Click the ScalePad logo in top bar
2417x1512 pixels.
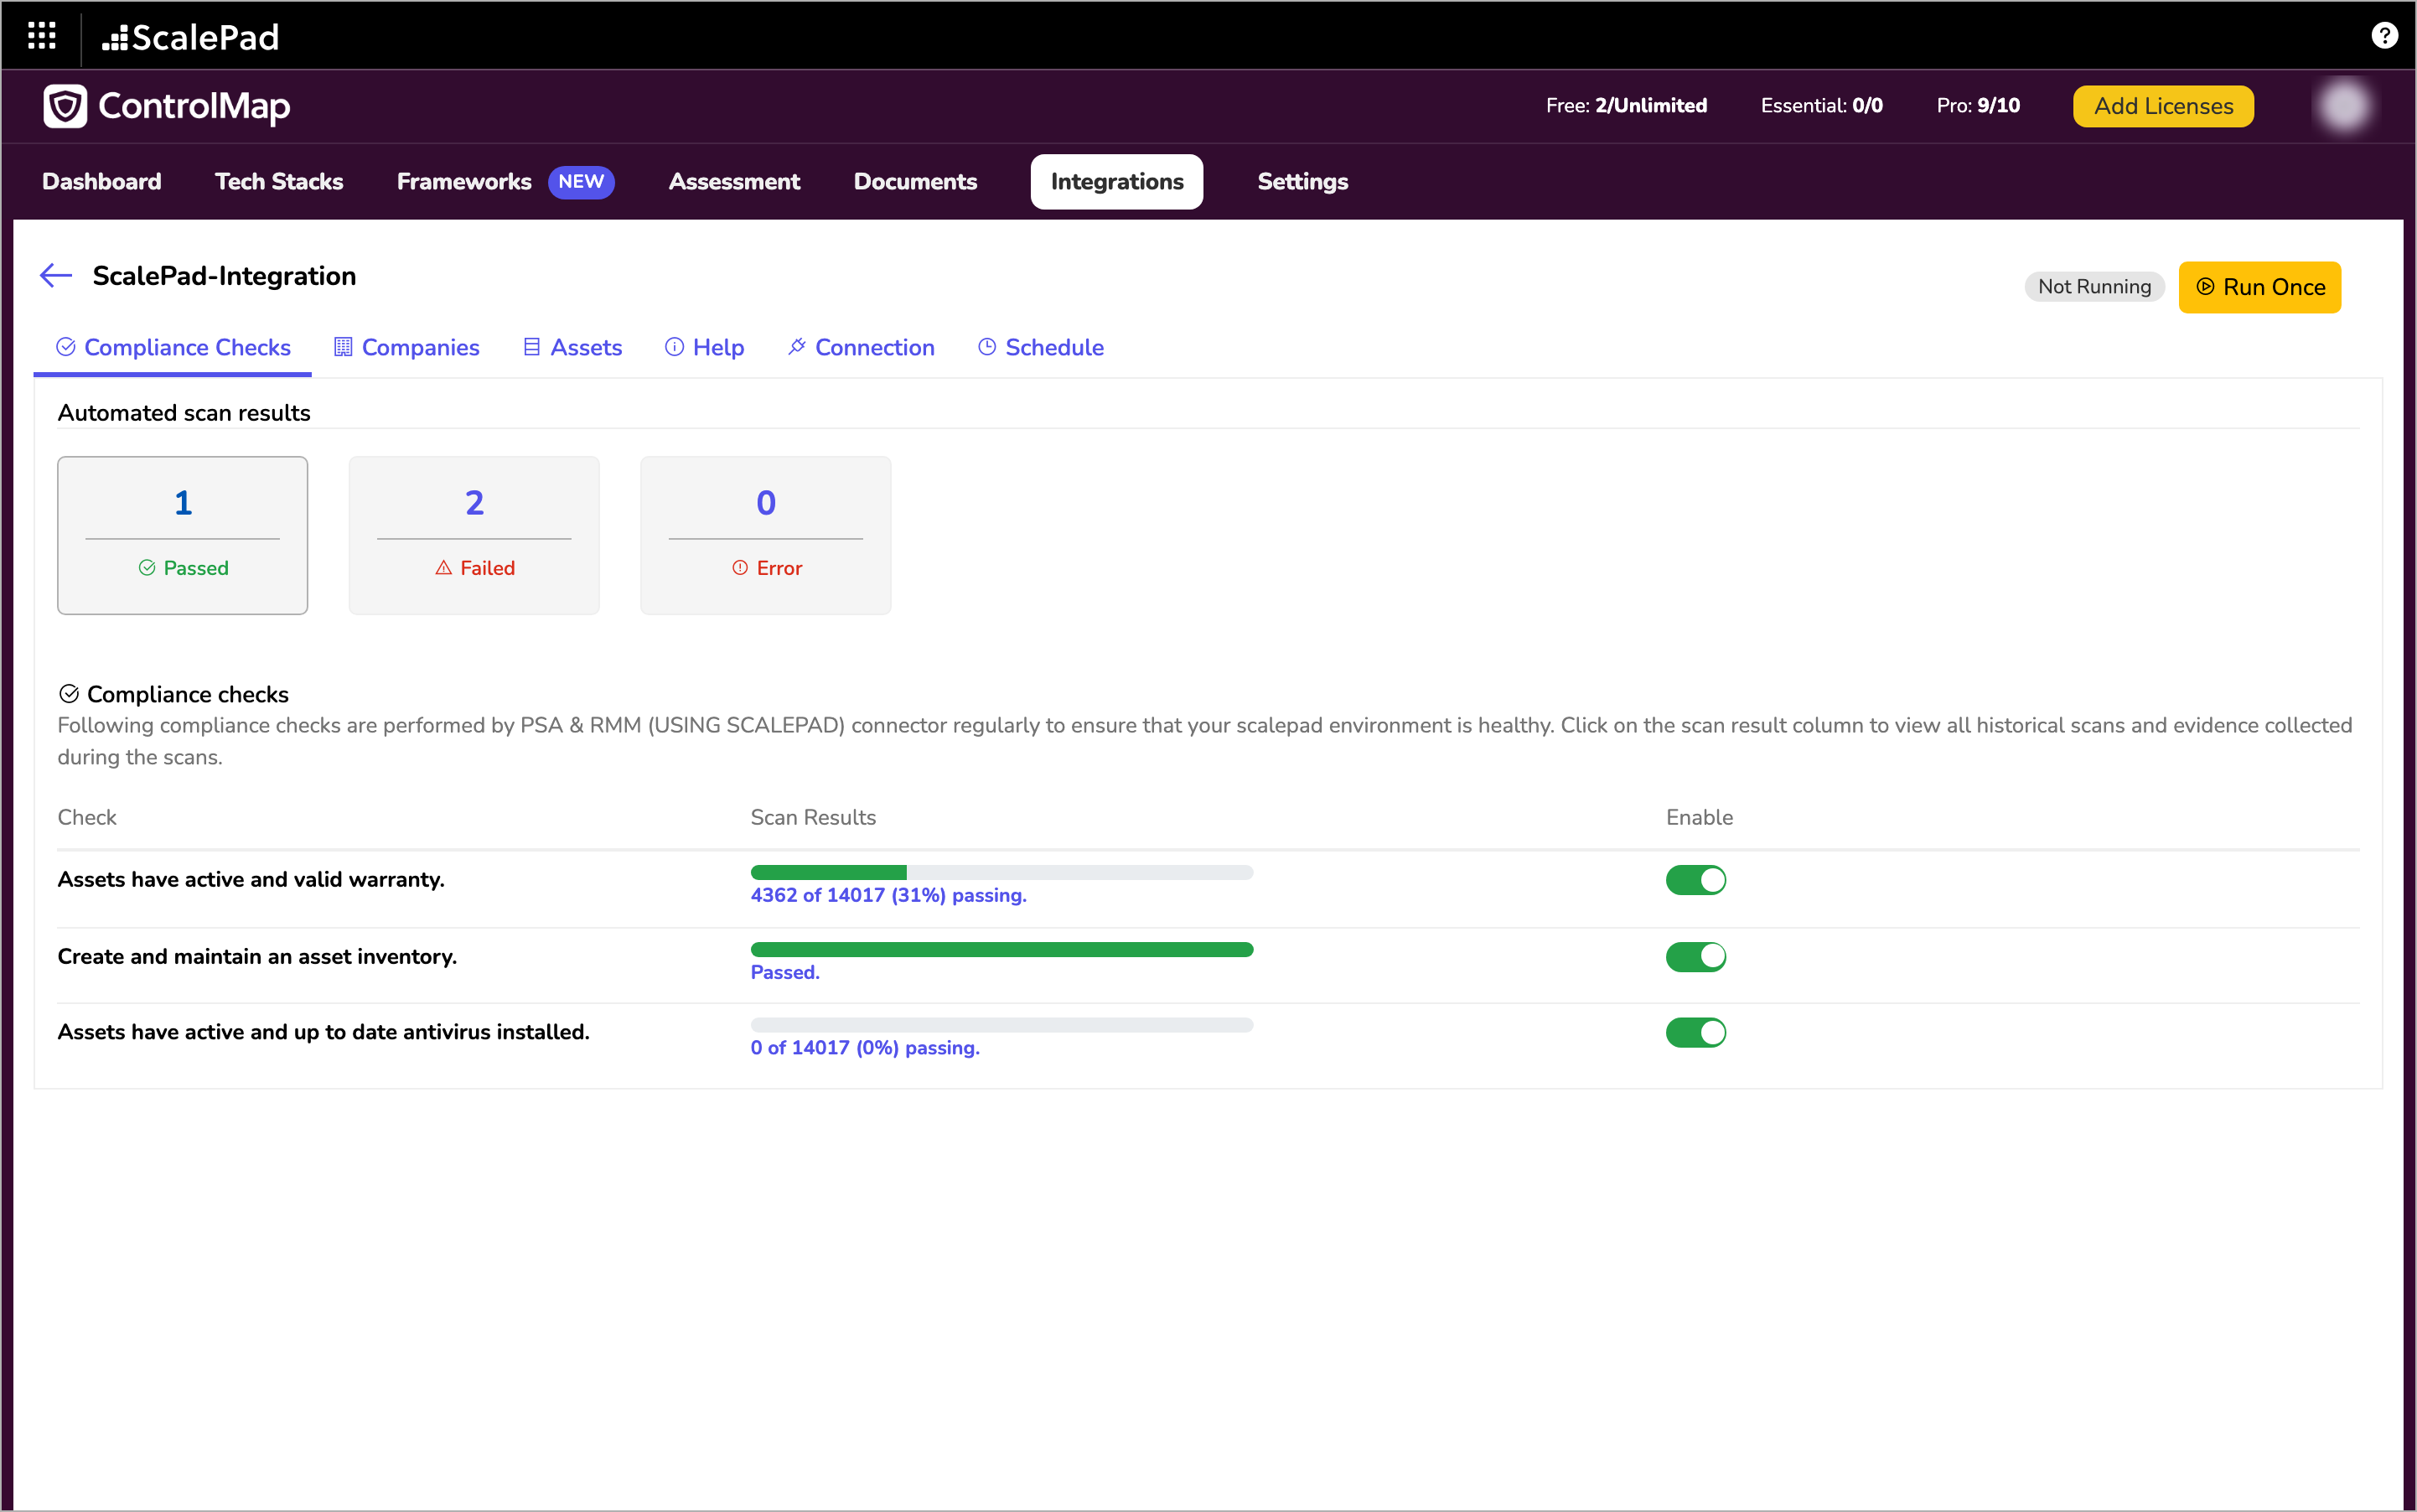(190, 37)
